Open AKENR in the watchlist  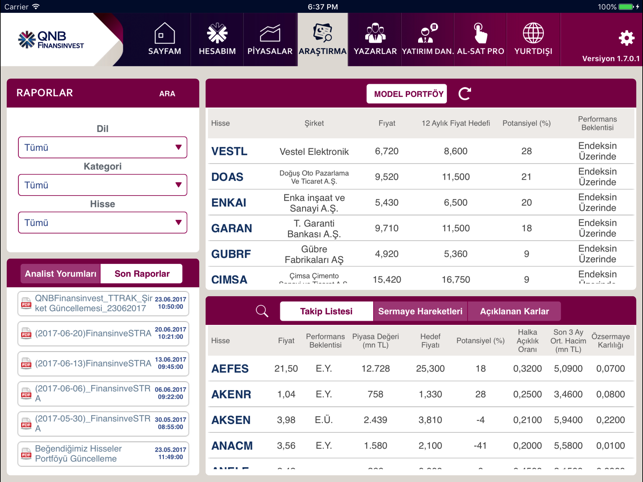421,394
